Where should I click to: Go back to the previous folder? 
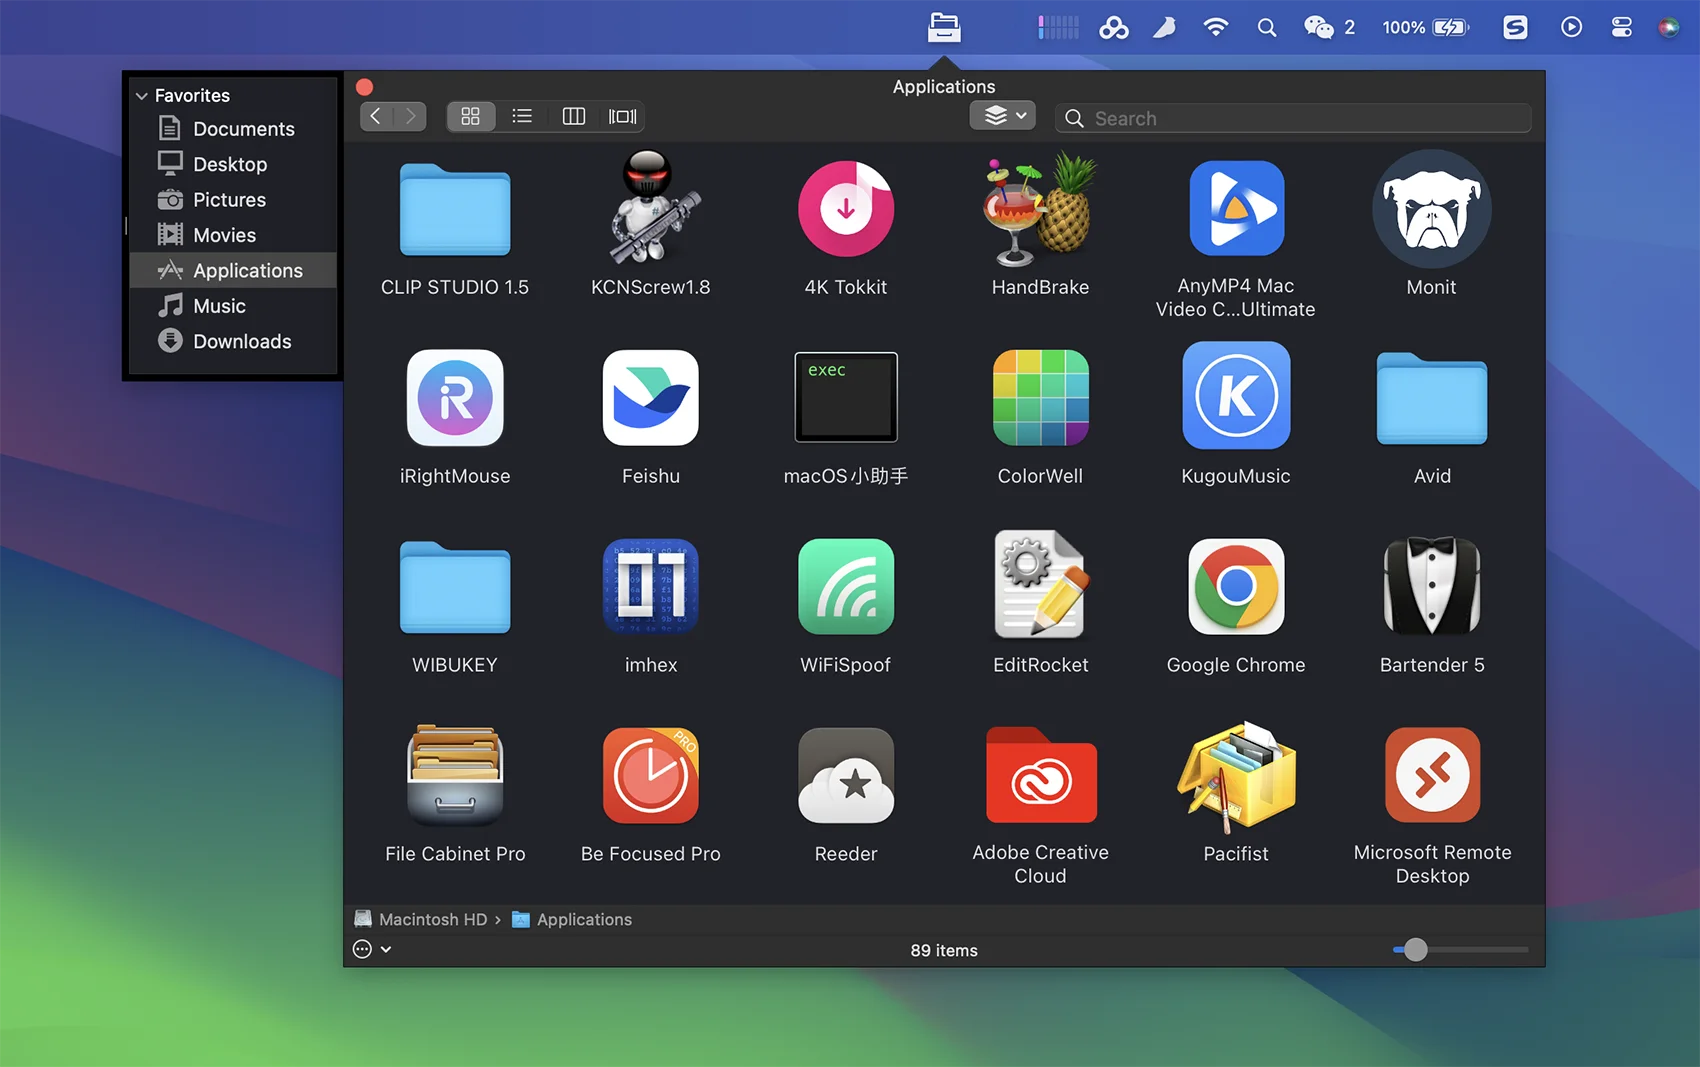376,116
